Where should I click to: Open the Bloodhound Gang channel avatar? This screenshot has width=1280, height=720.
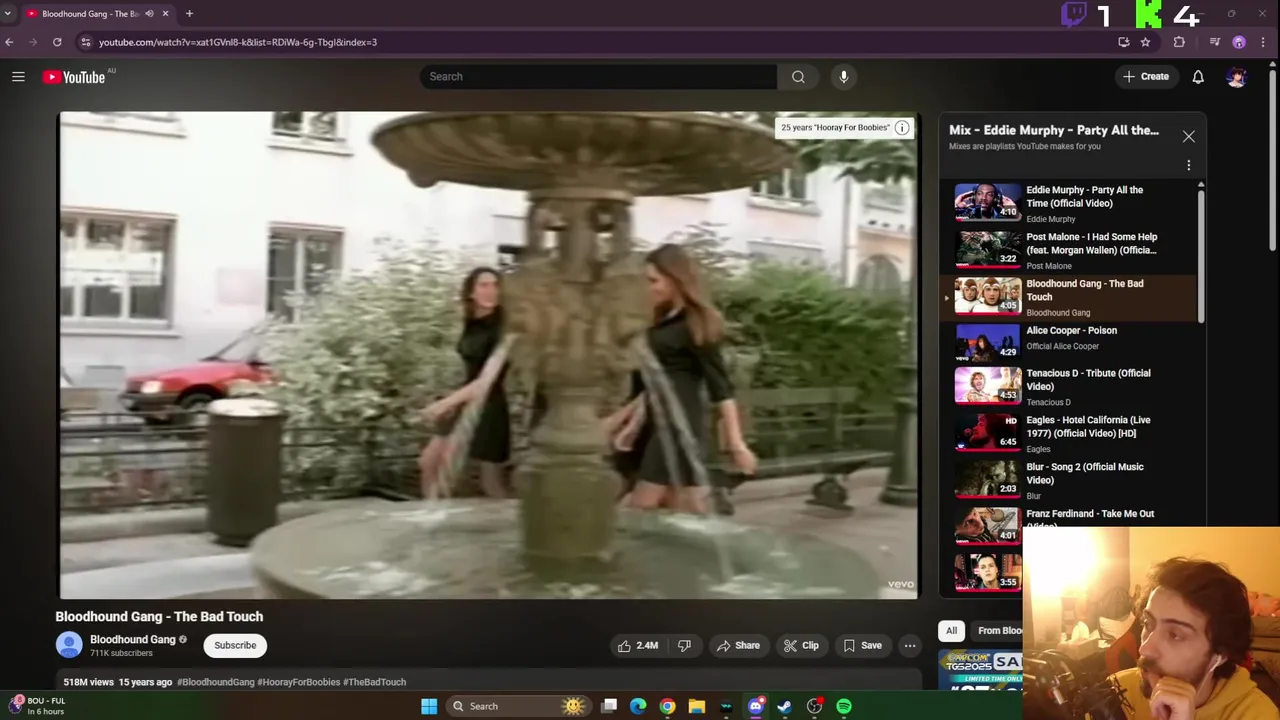[x=69, y=645]
